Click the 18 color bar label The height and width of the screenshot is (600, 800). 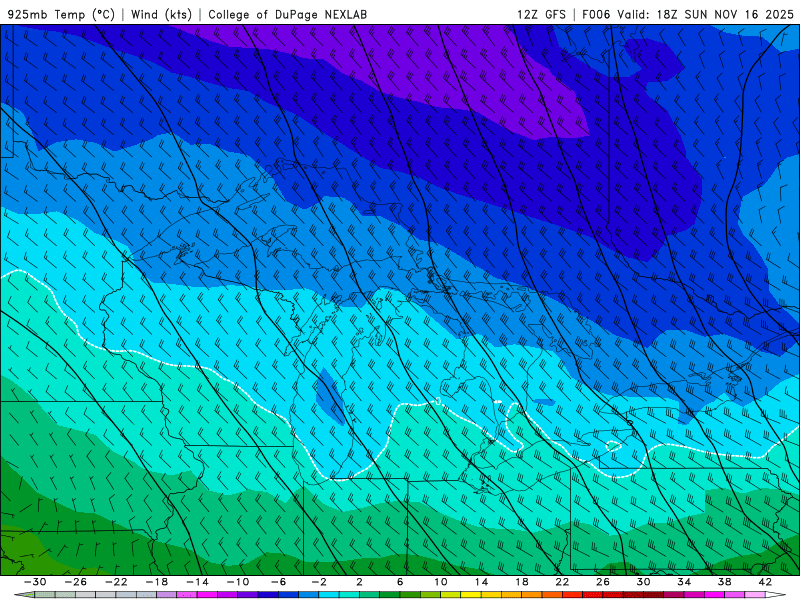521,582
